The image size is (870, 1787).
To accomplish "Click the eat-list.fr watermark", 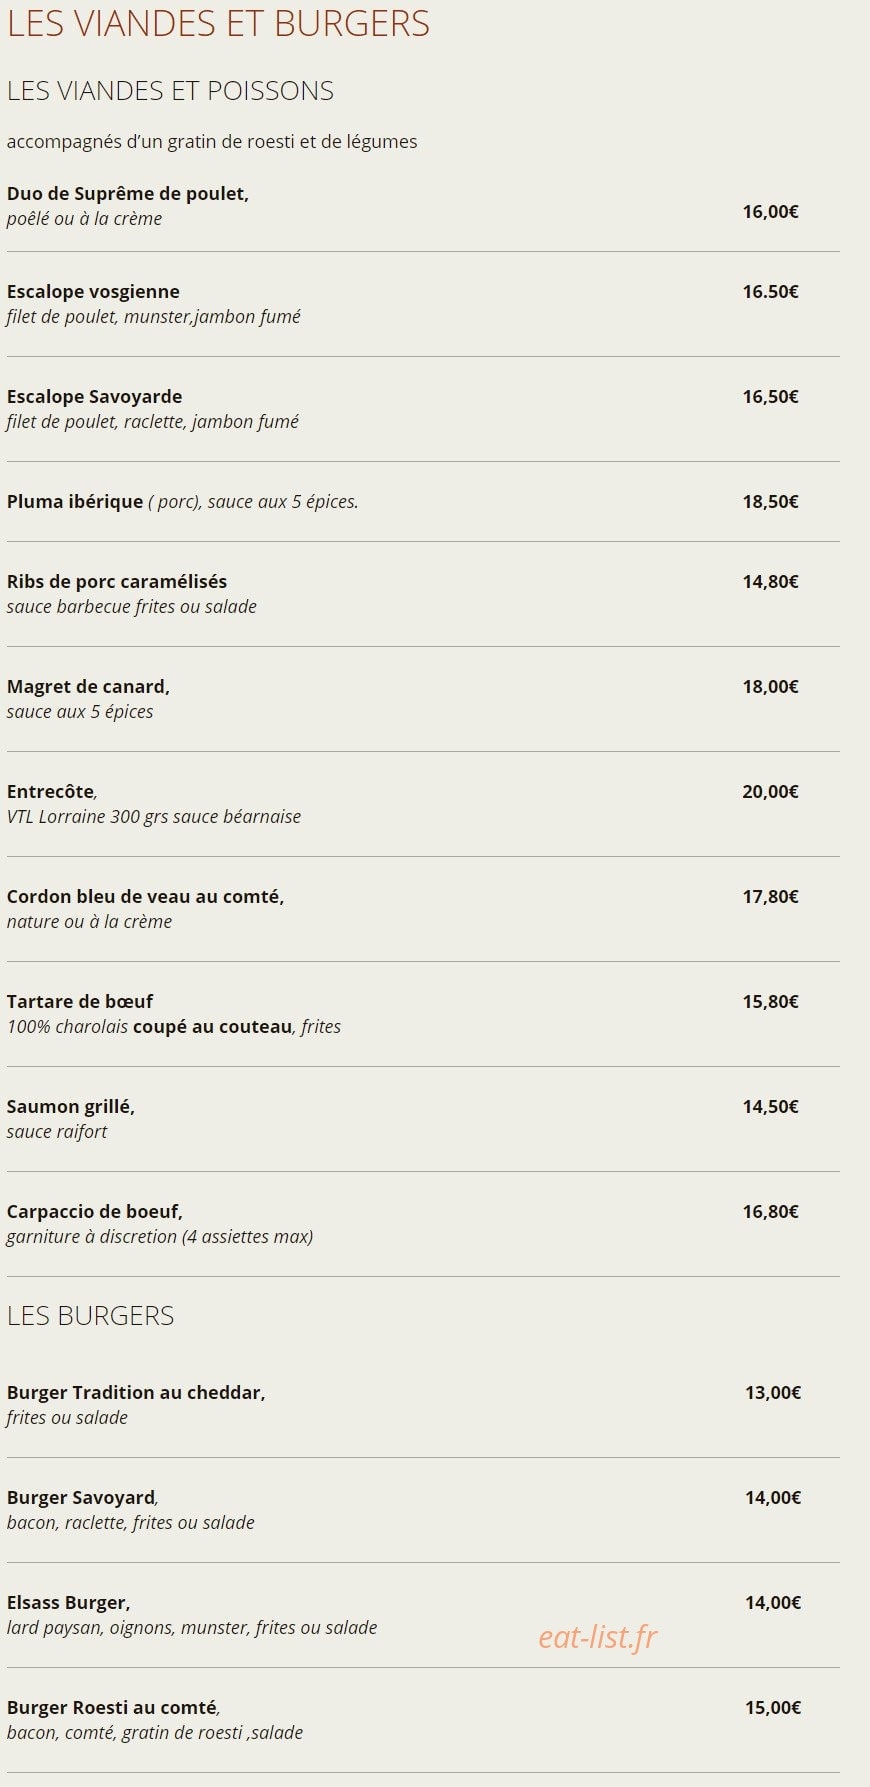I will pyautogui.click(x=598, y=1637).
